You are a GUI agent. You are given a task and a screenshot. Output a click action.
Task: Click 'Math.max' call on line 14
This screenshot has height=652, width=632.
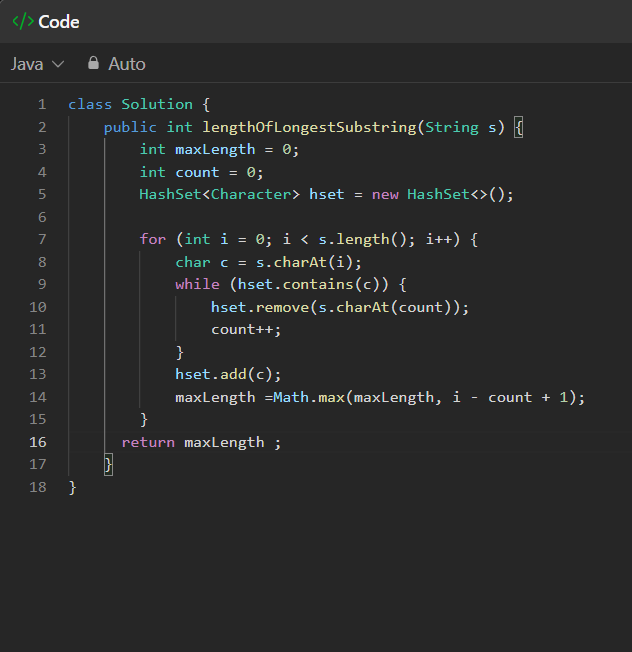click(309, 397)
